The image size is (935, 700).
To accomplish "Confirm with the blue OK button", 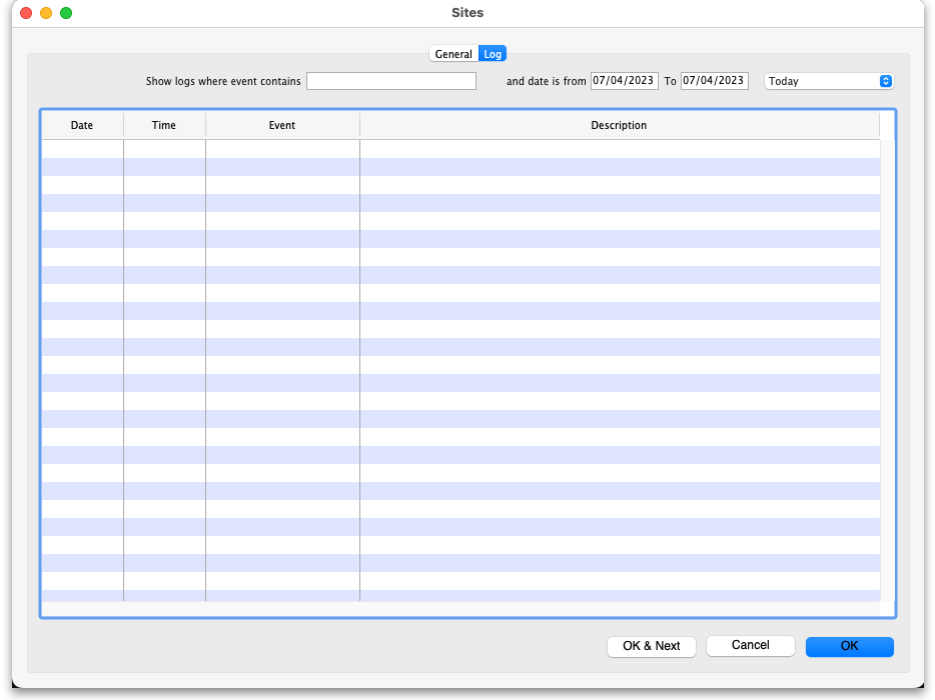I will [849, 646].
